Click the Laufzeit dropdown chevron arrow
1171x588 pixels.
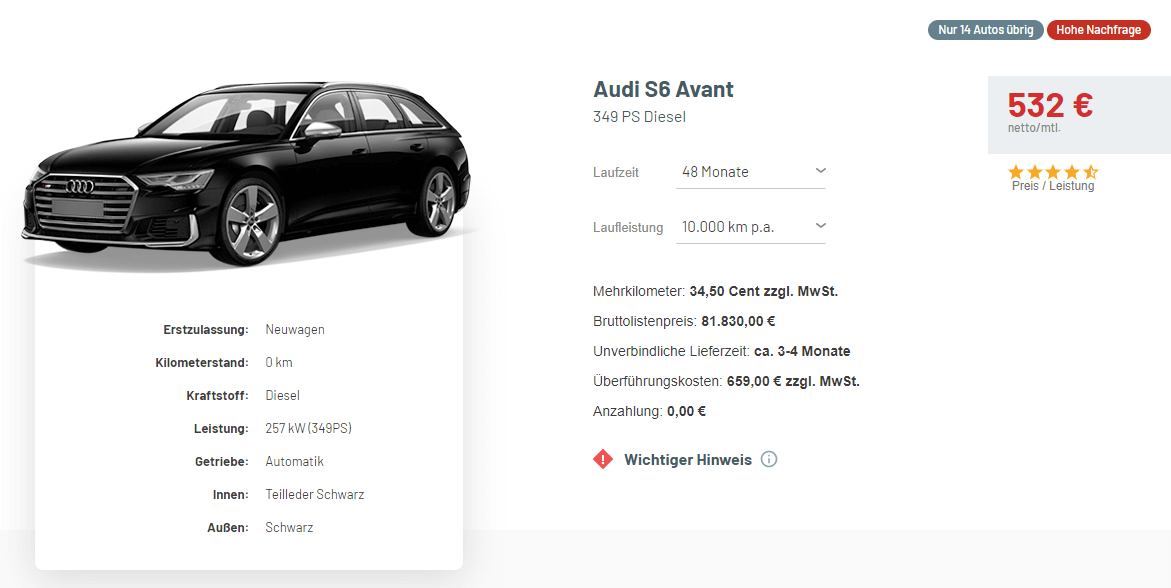(x=820, y=171)
